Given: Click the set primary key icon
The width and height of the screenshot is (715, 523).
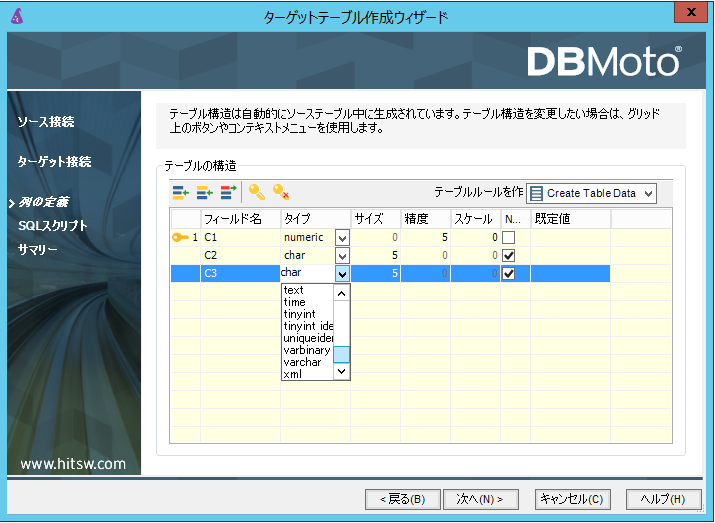Looking at the screenshot, I should 257,192.
